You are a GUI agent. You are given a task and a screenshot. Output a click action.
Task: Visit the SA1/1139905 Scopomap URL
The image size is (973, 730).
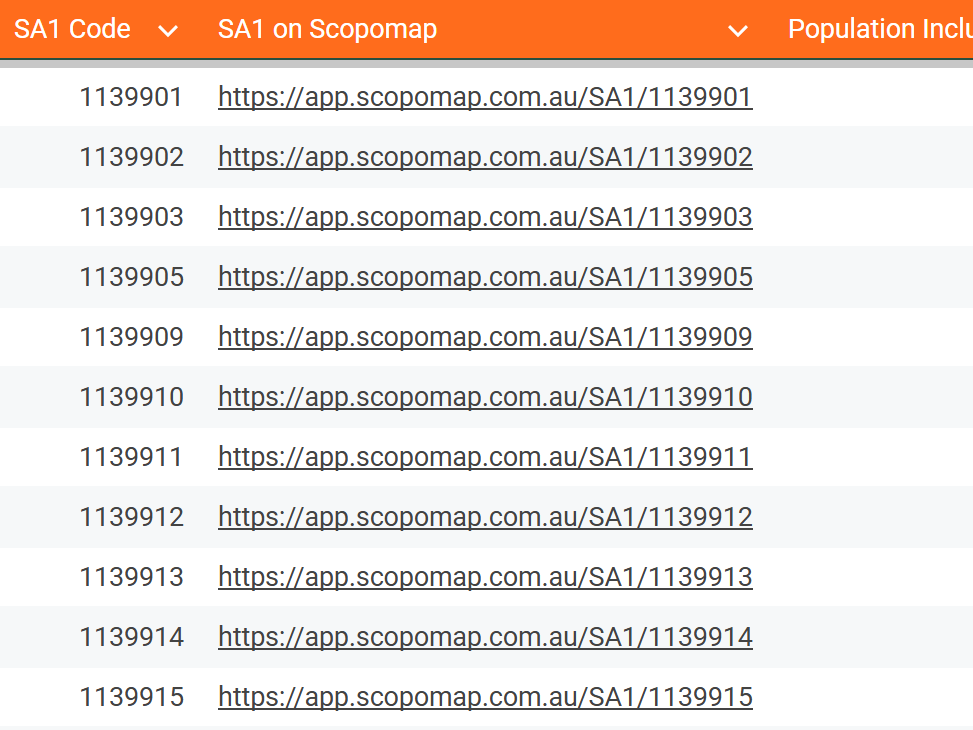click(x=485, y=277)
